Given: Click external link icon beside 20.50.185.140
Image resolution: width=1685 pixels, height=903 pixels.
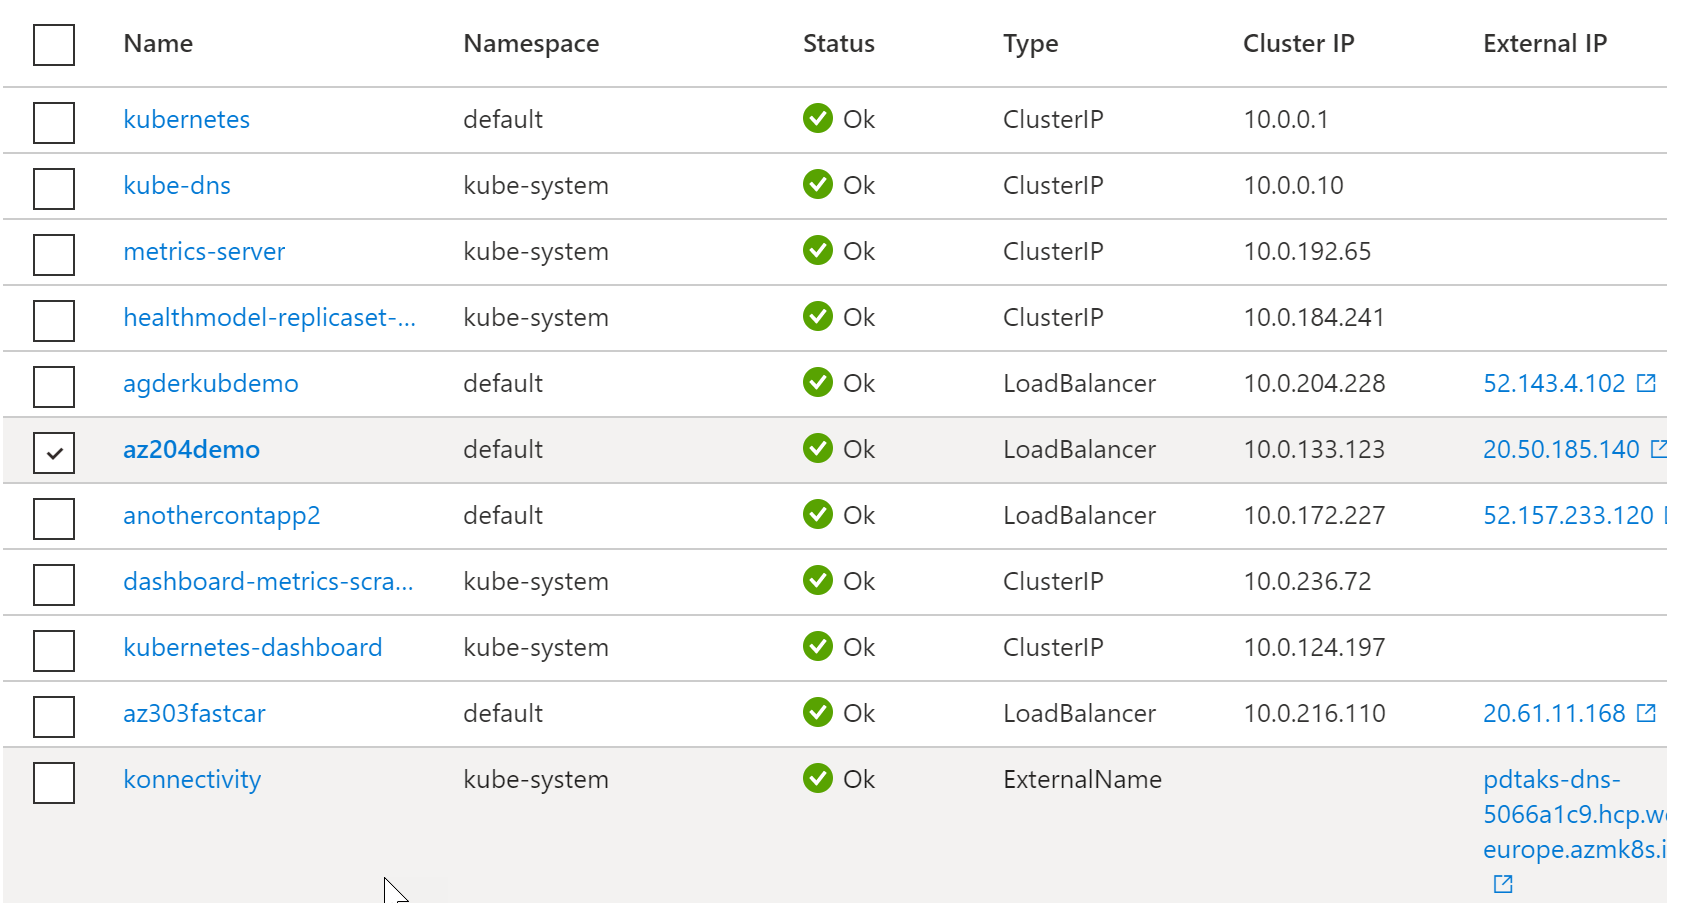Looking at the screenshot, I should point(1658,449).
